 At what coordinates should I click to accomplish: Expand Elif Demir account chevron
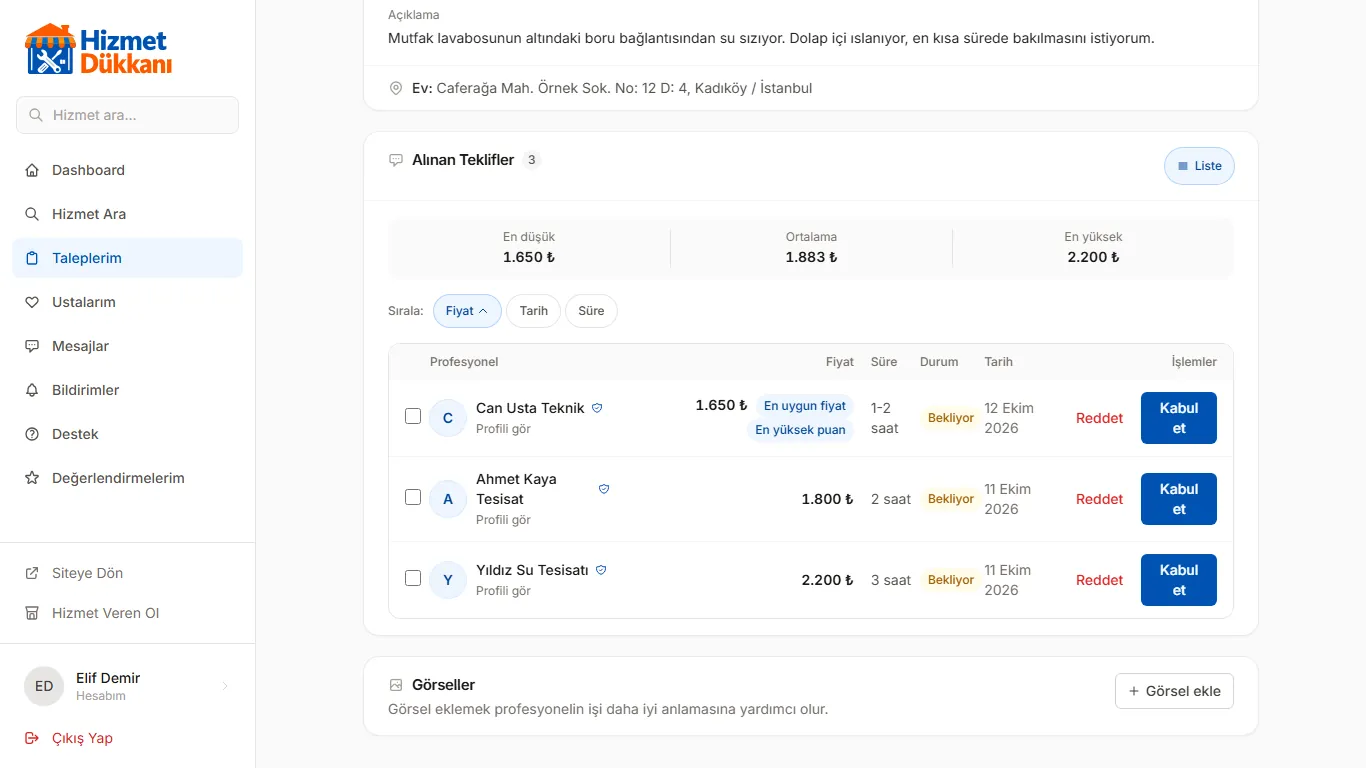(x=225, y=686)
